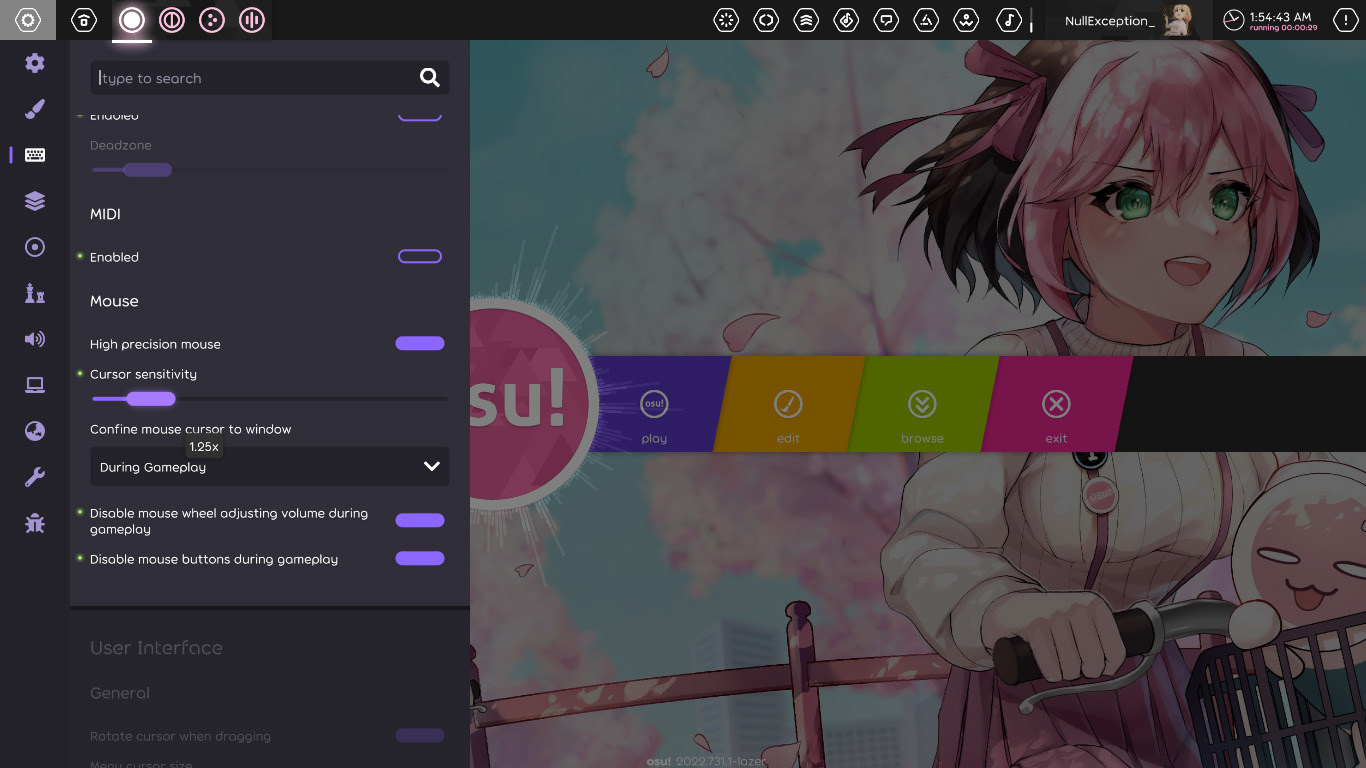Click the edit button in main menu
This screenshot has height=768, width=1366.
point(788,404)
